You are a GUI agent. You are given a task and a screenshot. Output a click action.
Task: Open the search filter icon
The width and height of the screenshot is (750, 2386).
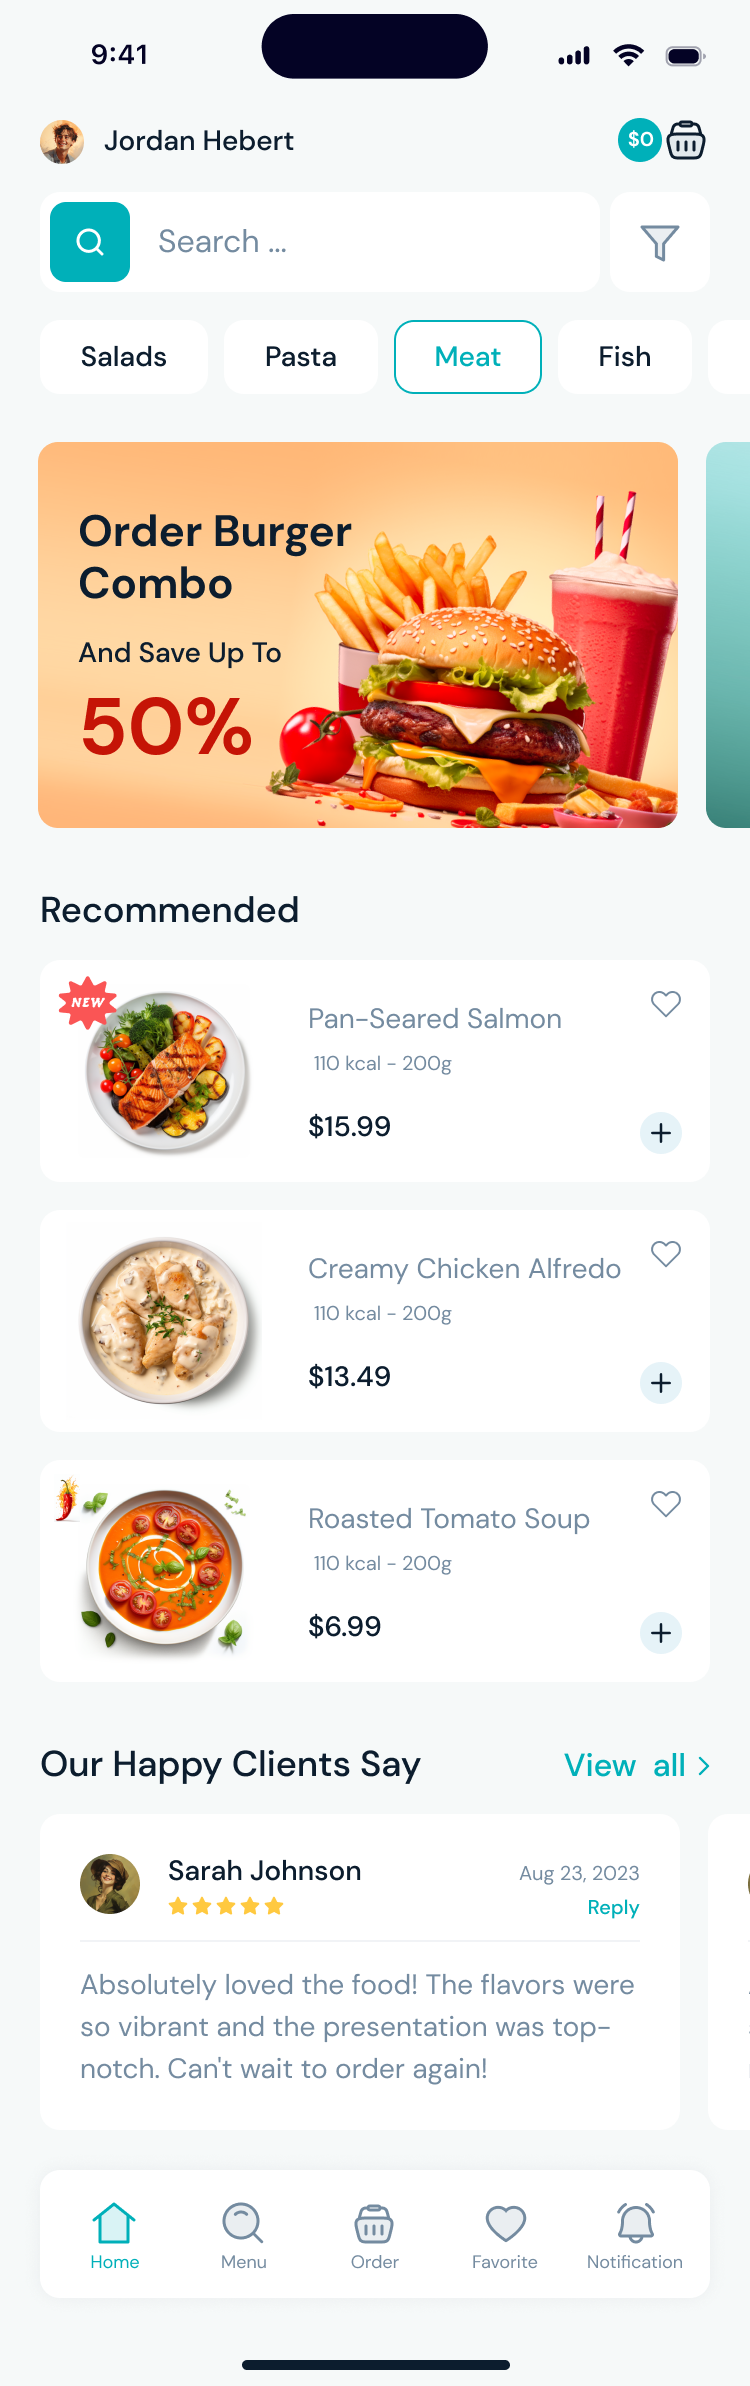[659, 241]
